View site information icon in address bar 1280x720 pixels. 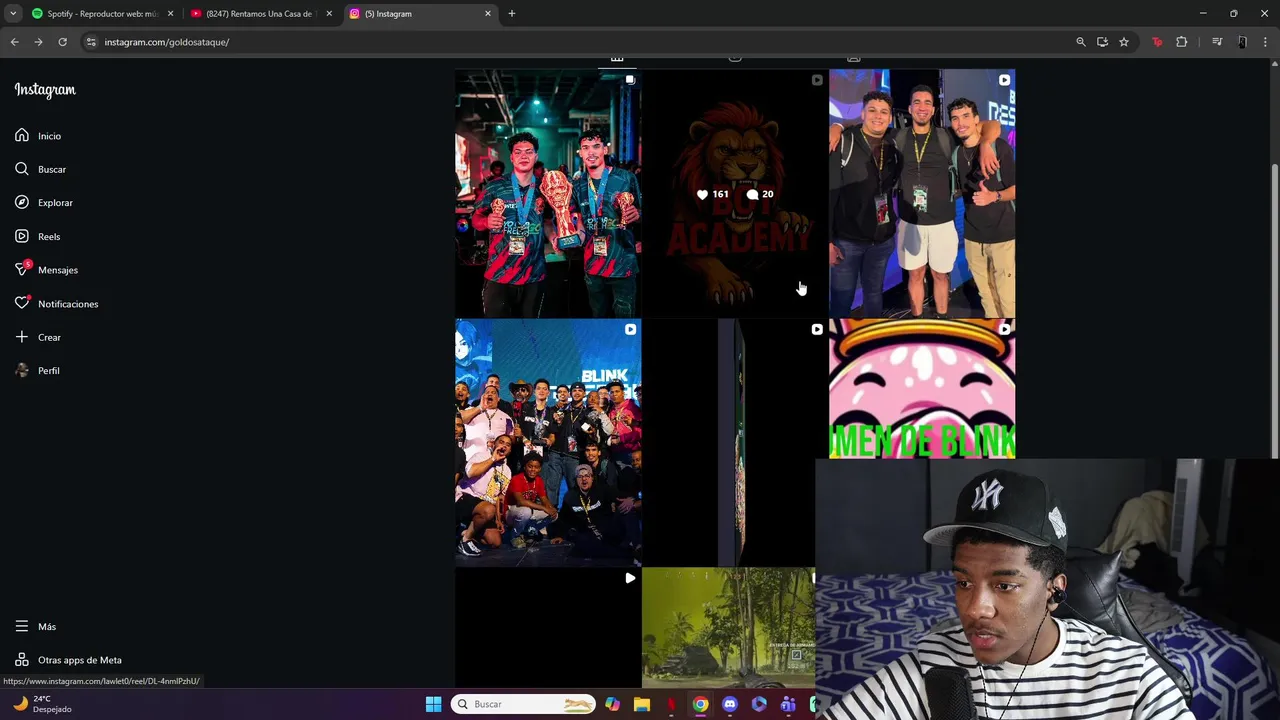click(91, 42)
